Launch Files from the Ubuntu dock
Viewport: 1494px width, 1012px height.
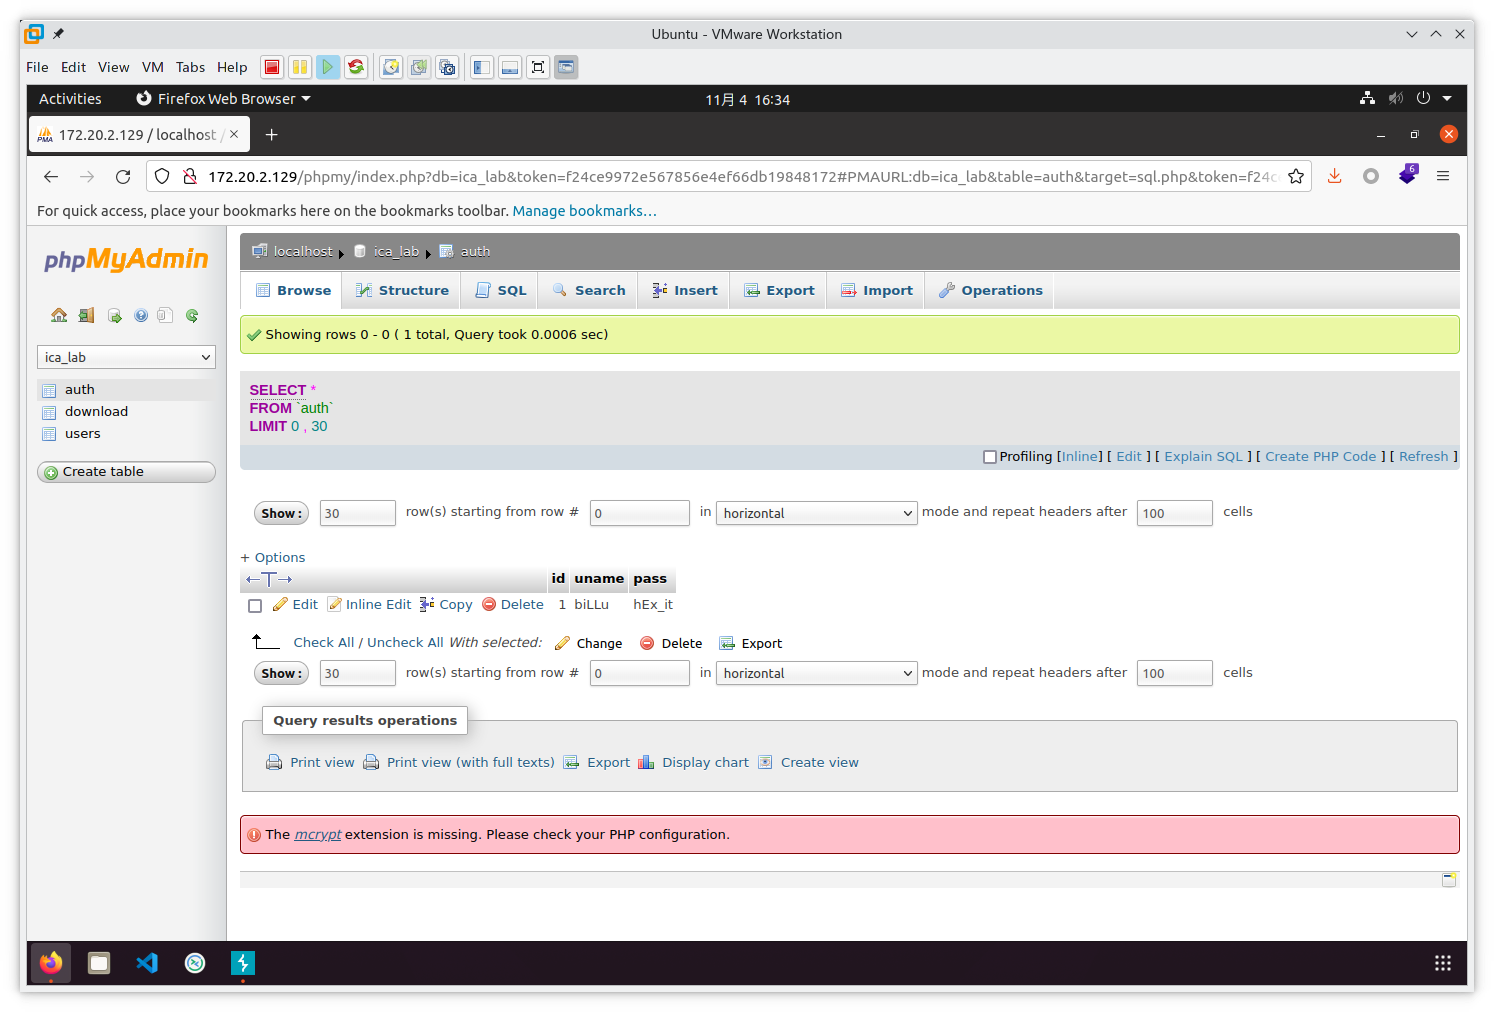coord(99,963)
